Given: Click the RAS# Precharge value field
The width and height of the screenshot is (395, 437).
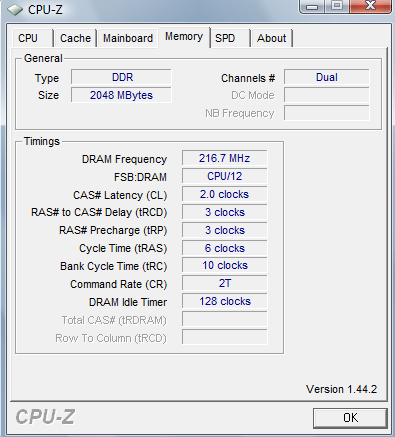Looking at the screenshot, I should tap(224, 230).
